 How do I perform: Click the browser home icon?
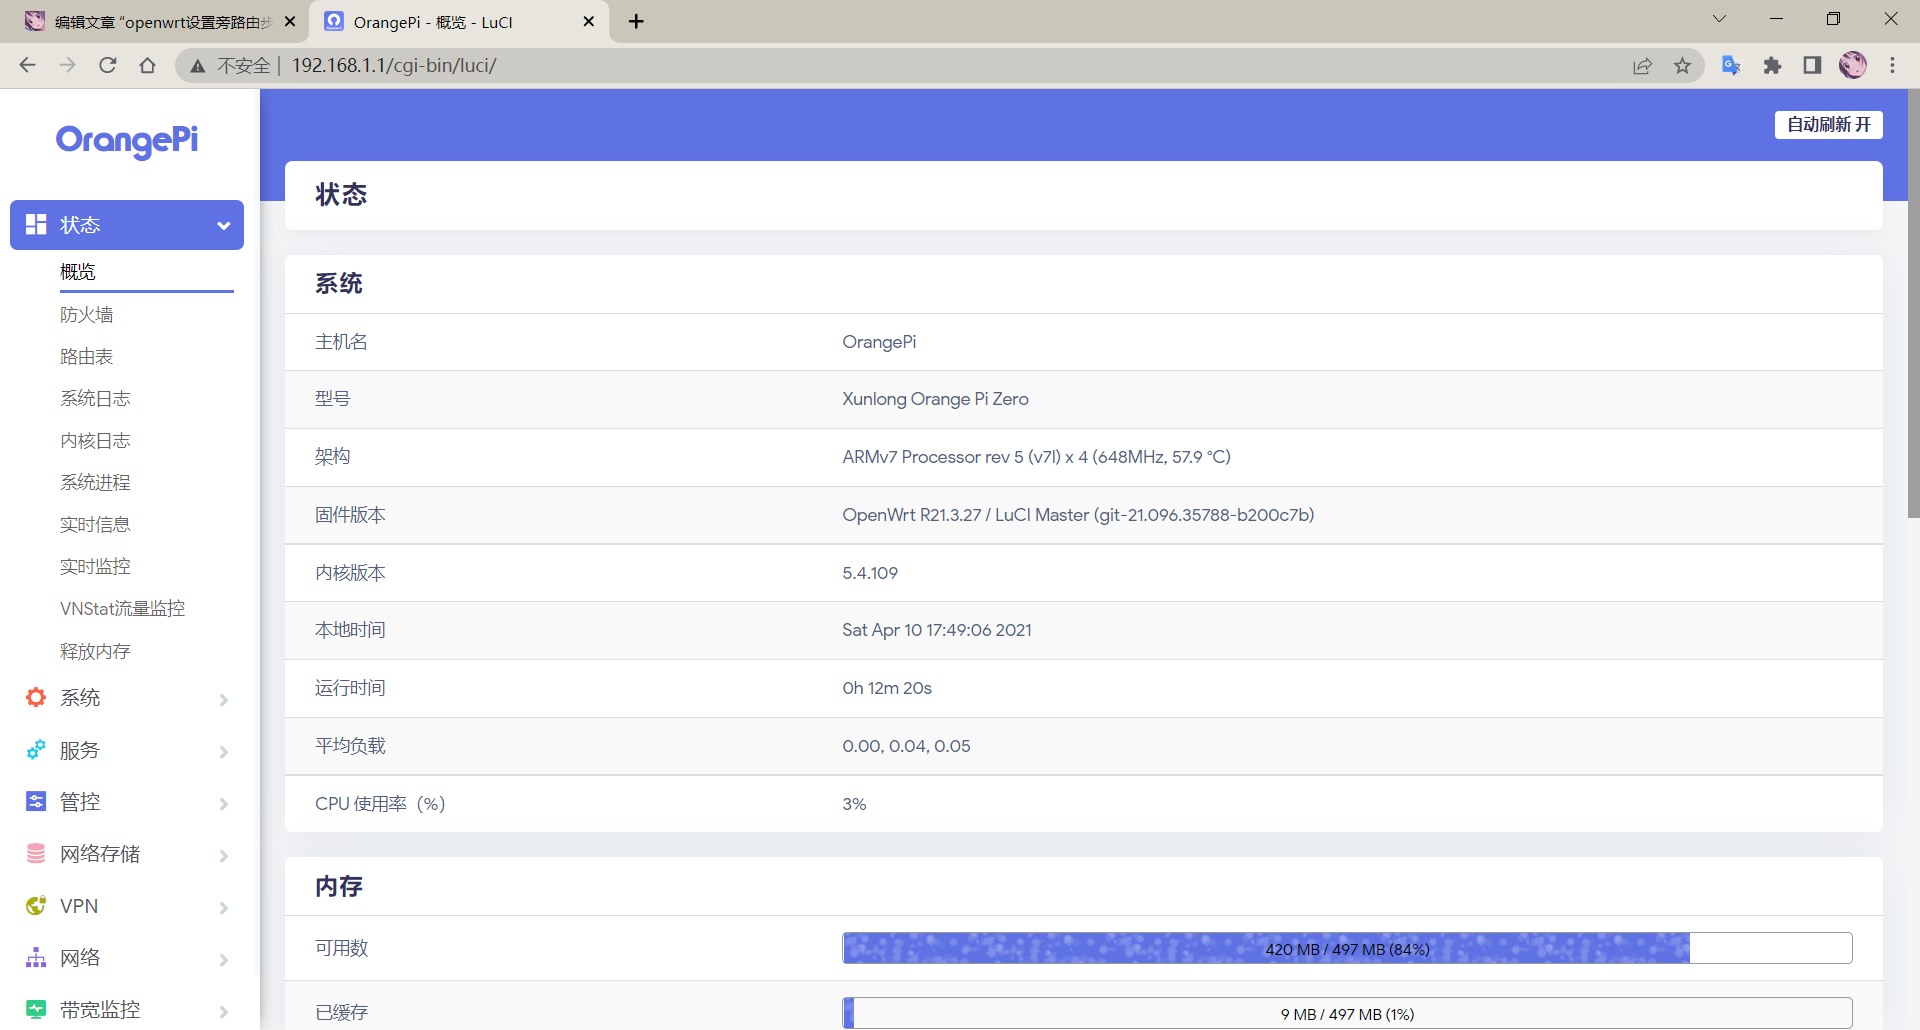click(147, 65)
